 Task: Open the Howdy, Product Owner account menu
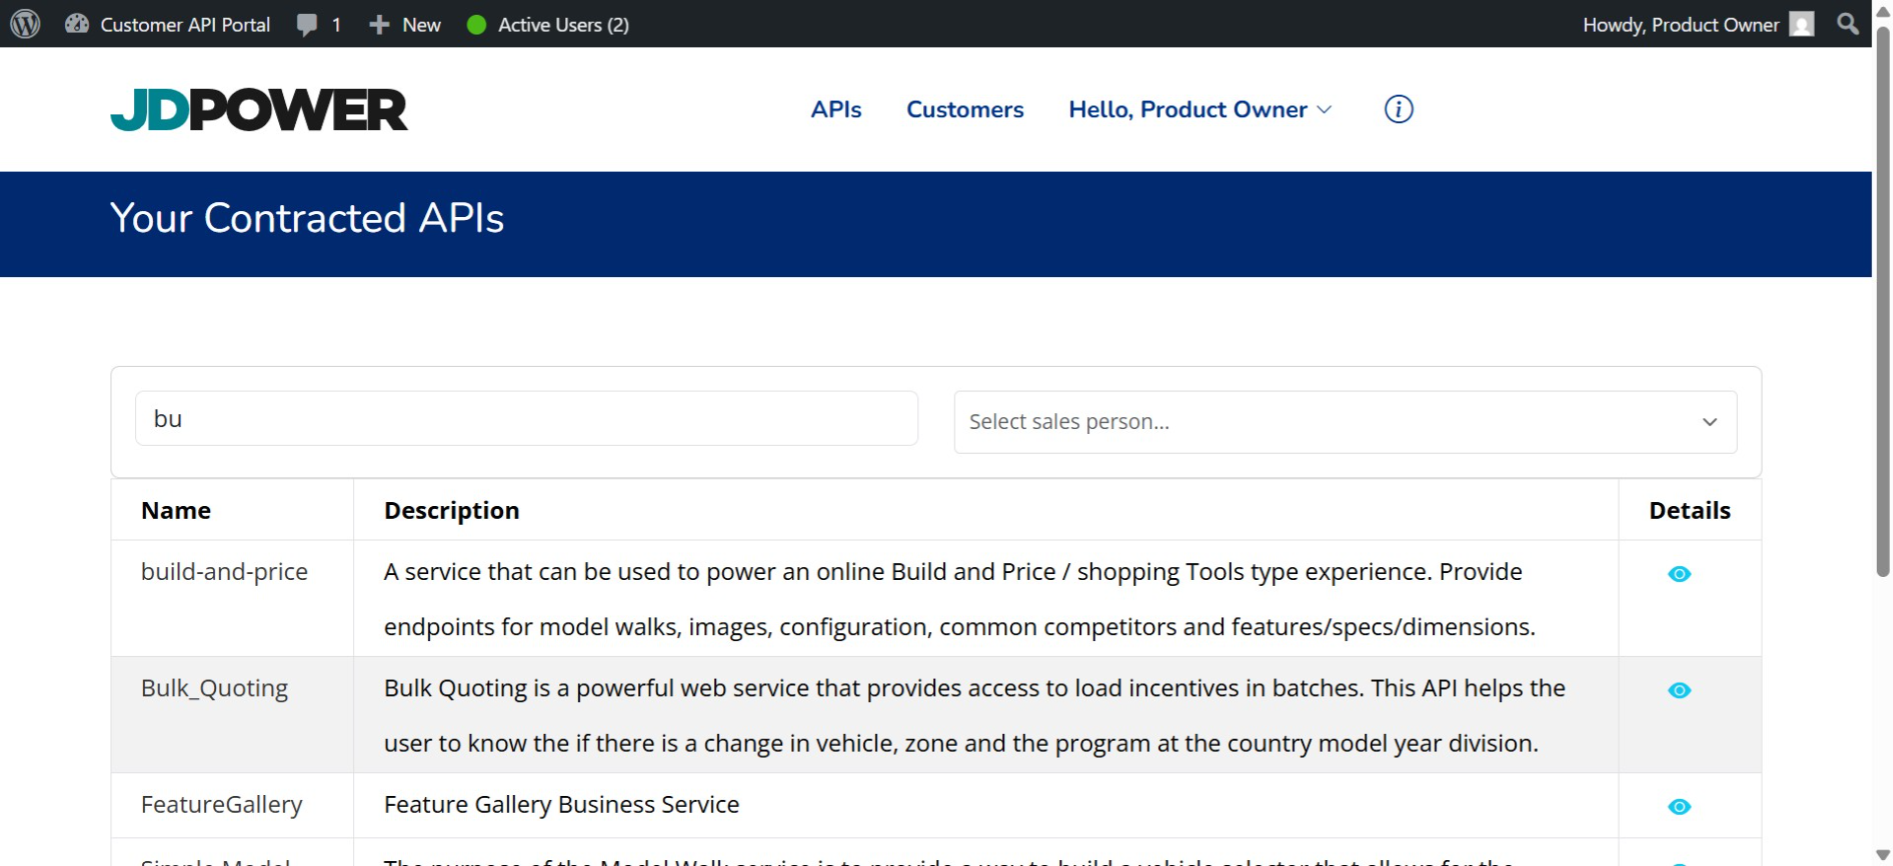point(1680,25)
